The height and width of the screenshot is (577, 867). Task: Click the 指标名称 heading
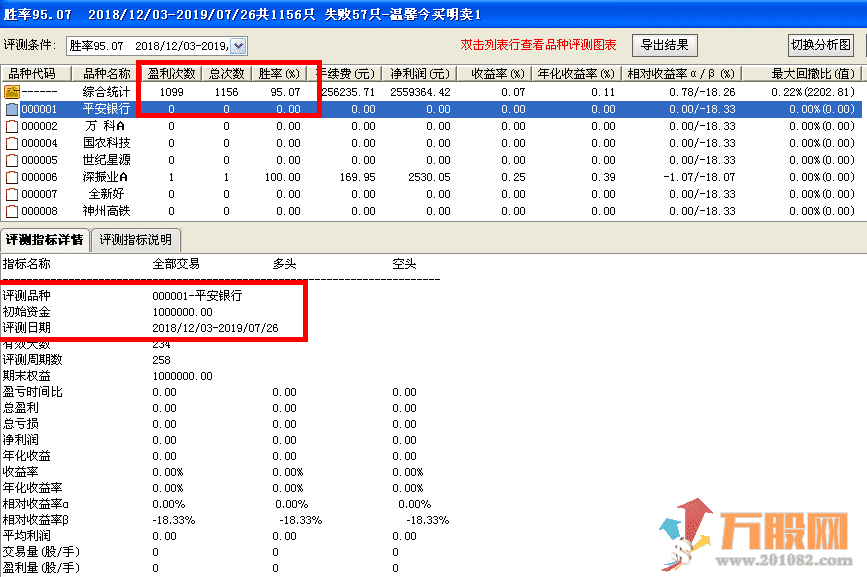[27, 264]
